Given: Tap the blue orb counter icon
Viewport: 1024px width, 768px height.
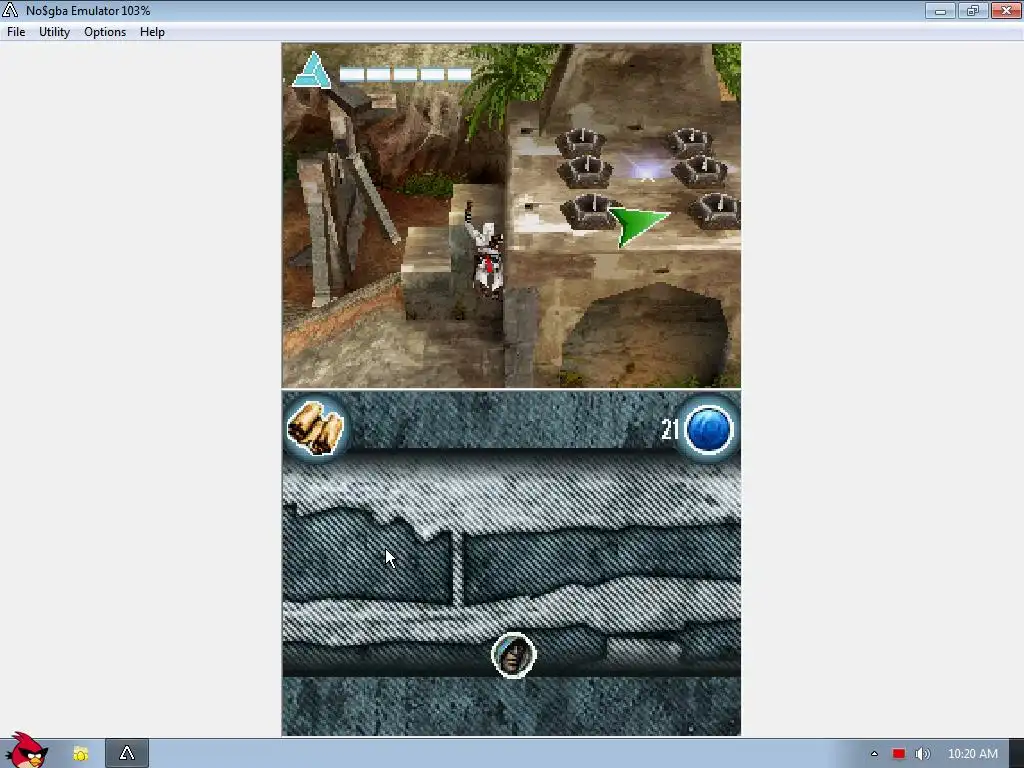Looking at the screenshot, I should [x=710, y=429].
